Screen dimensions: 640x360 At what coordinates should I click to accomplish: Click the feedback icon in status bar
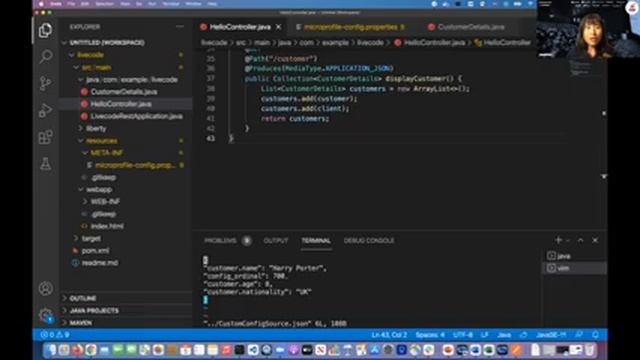click(579, 335)
